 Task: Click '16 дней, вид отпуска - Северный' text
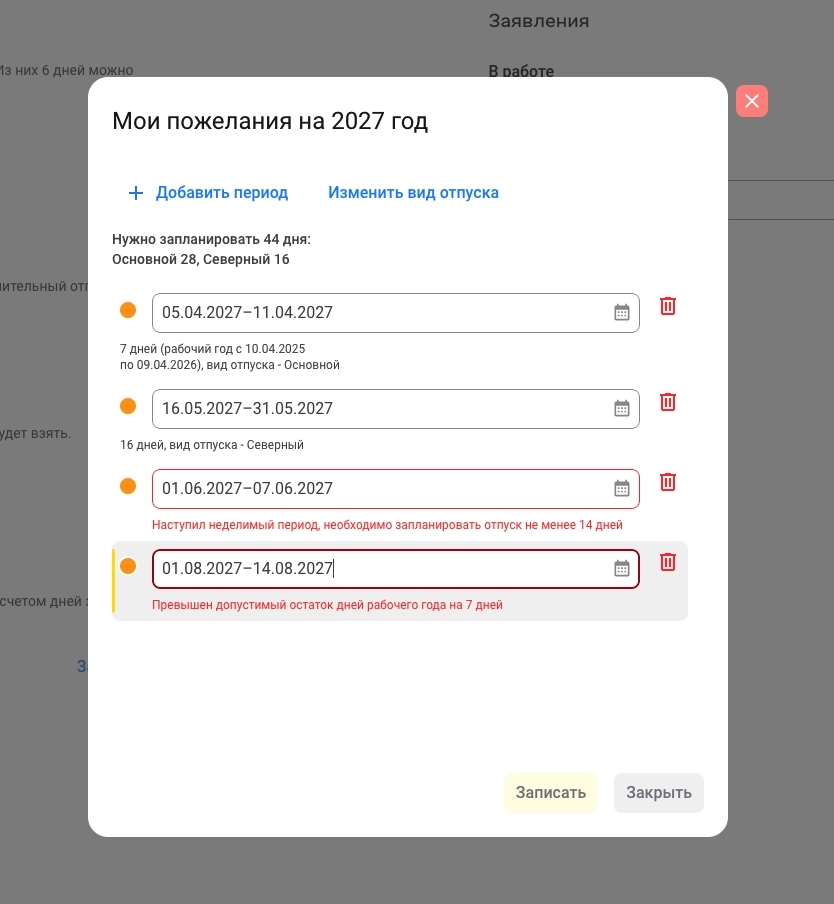(x=212, y=445)
